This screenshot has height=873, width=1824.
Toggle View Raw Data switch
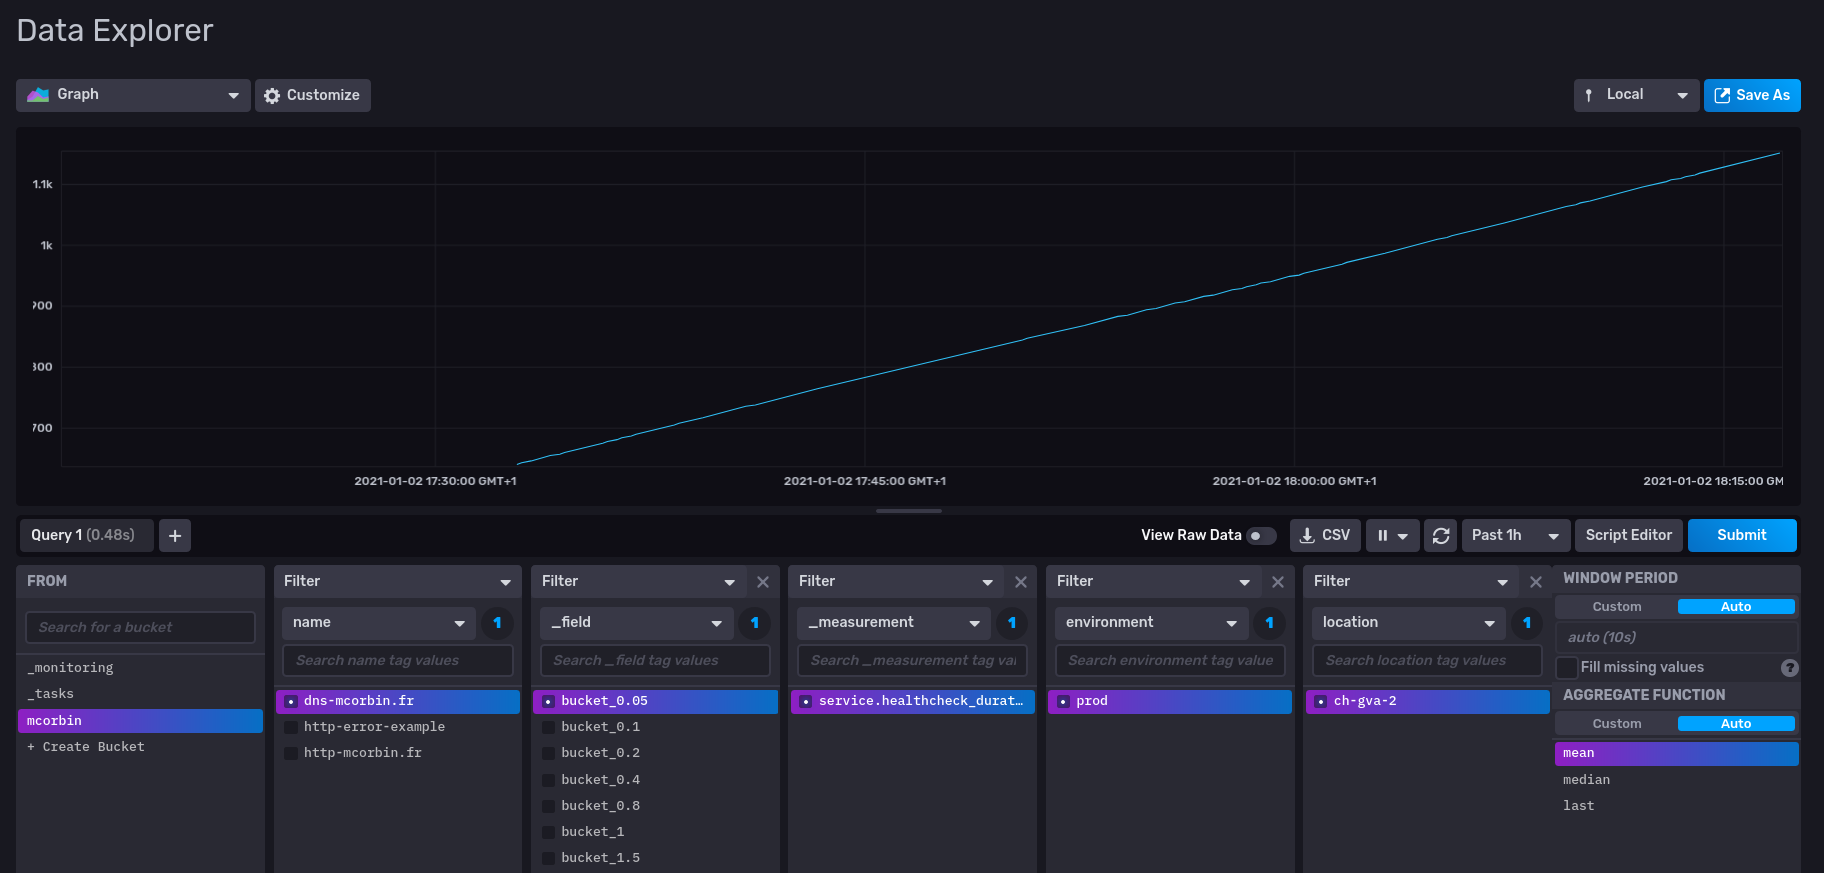click(1262, 536)
